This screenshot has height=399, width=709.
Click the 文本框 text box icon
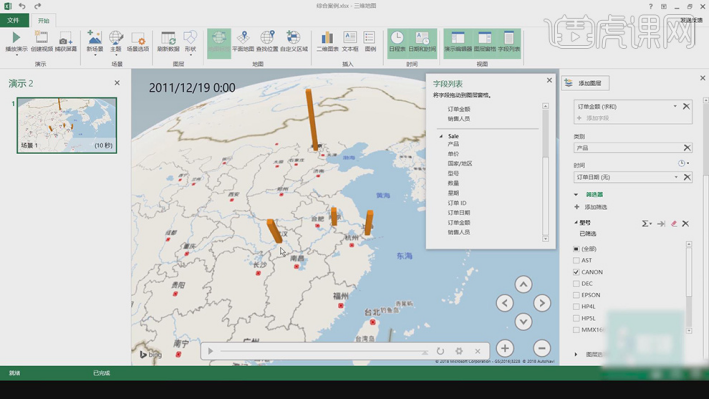(x=350, y=38)
